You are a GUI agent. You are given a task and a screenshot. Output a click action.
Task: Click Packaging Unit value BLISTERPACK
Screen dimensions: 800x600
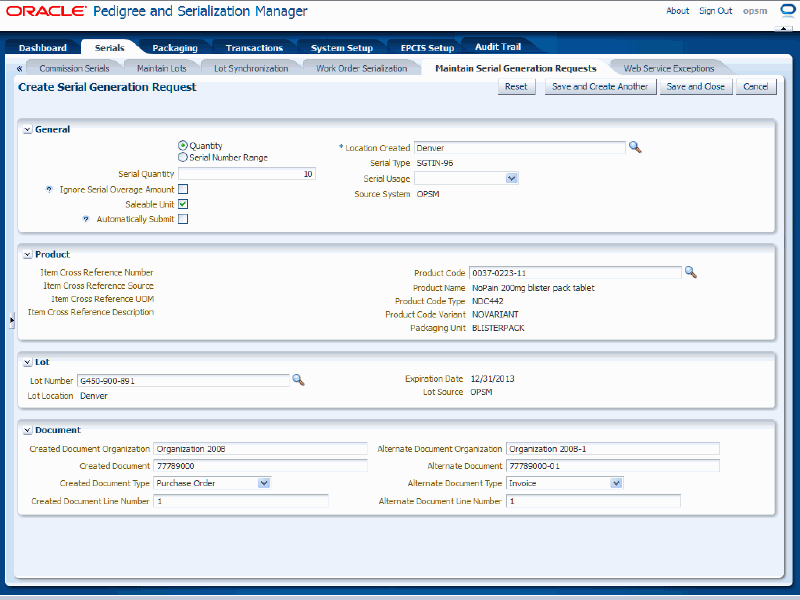coord(498,328)
